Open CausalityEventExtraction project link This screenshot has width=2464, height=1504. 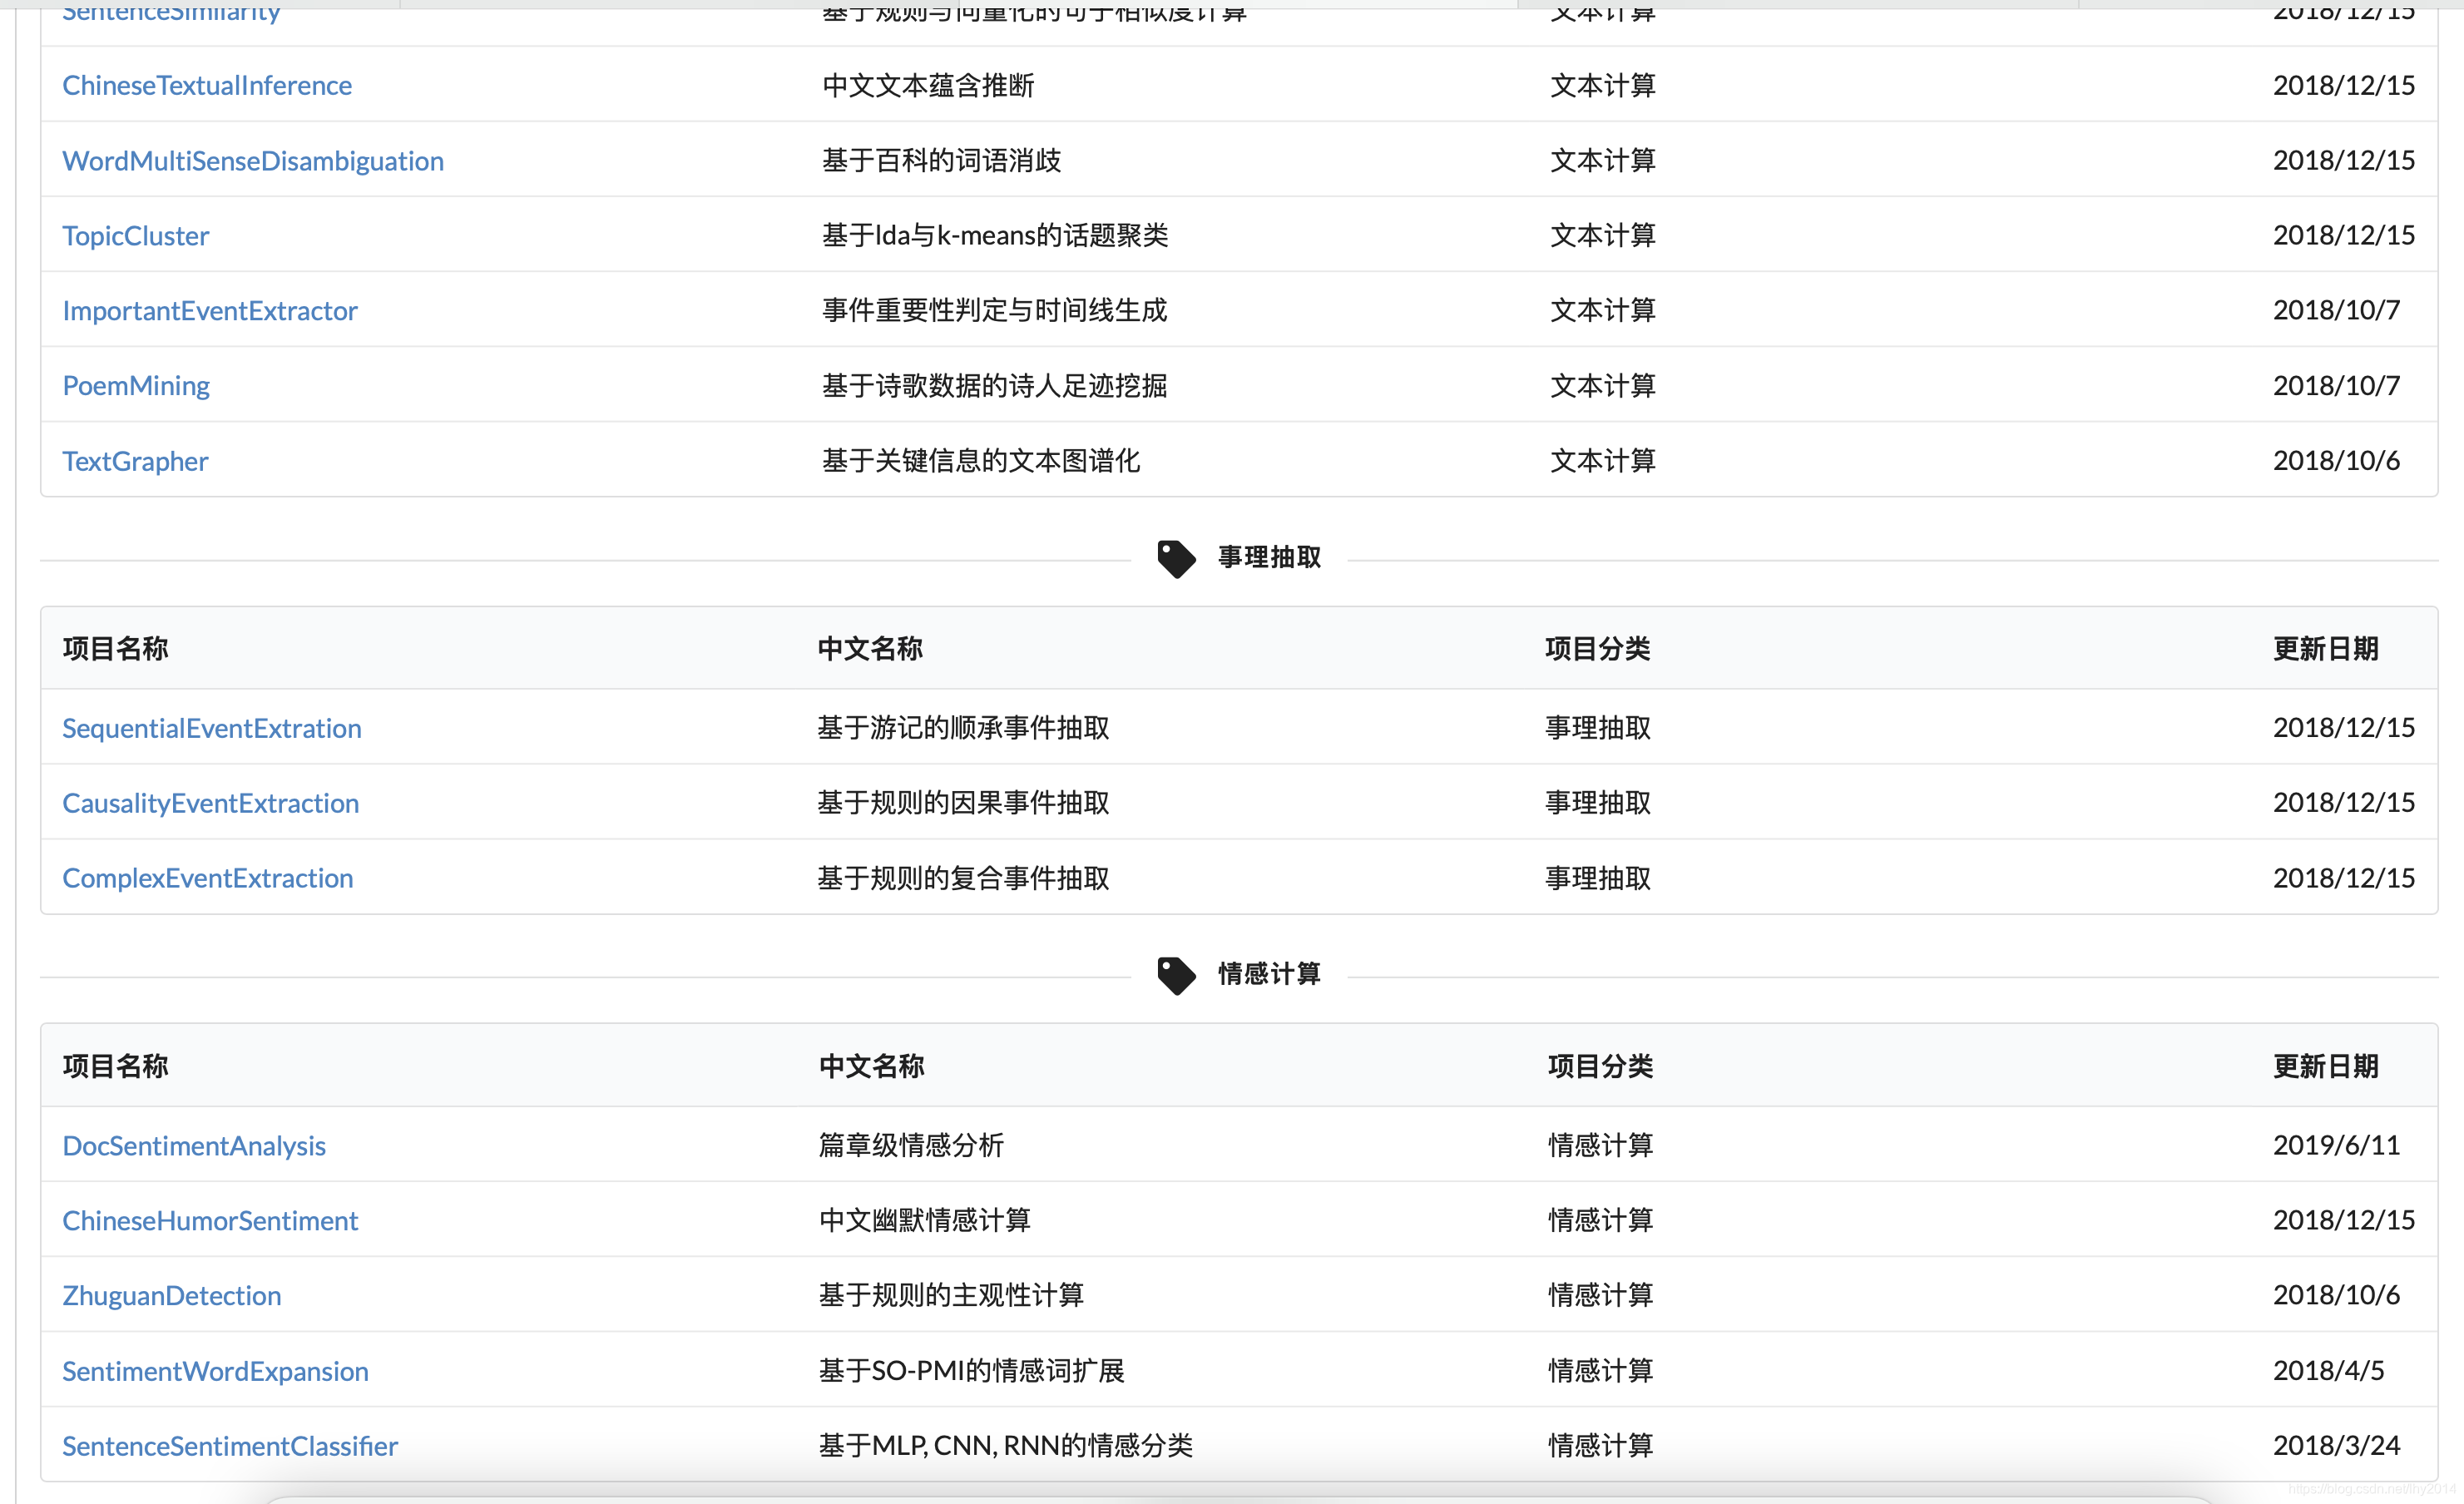(x=210, y=803)
